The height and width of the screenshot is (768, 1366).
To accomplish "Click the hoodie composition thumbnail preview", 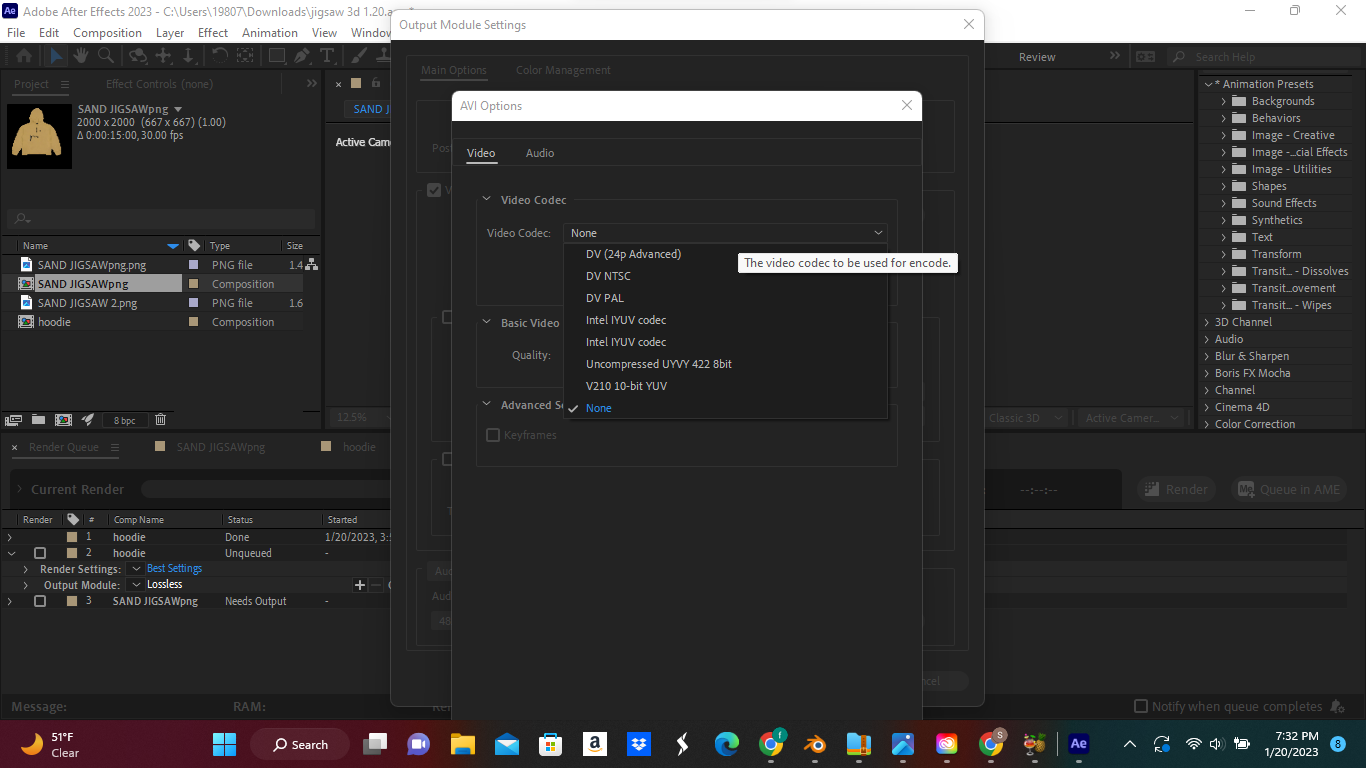I will [39, 135].
